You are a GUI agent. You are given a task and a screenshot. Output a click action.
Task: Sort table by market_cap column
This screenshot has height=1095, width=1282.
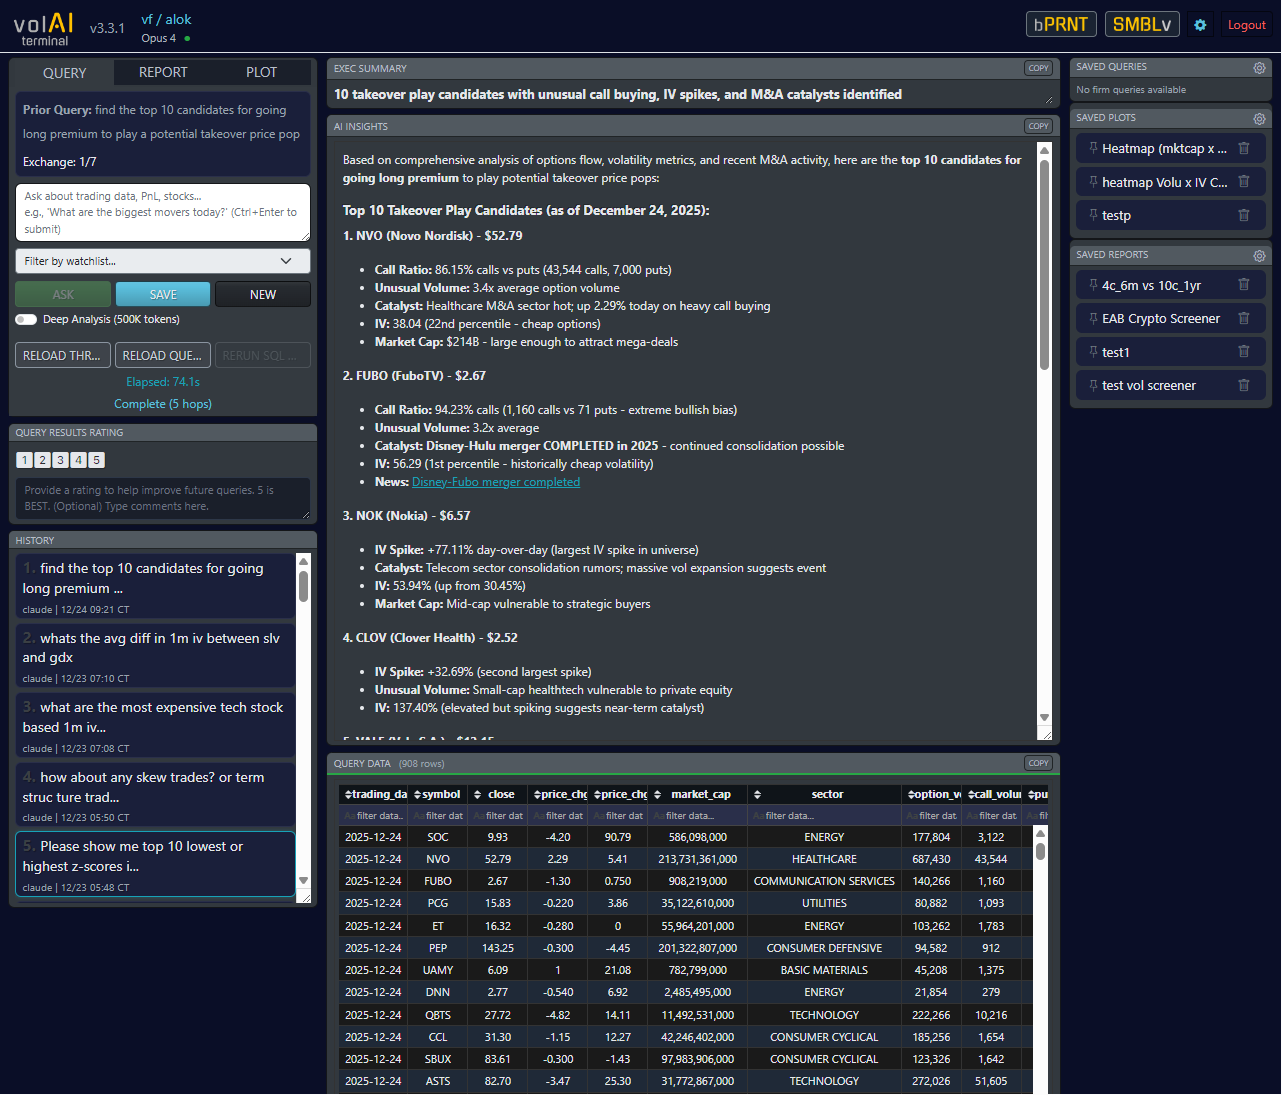click(700, 795)
